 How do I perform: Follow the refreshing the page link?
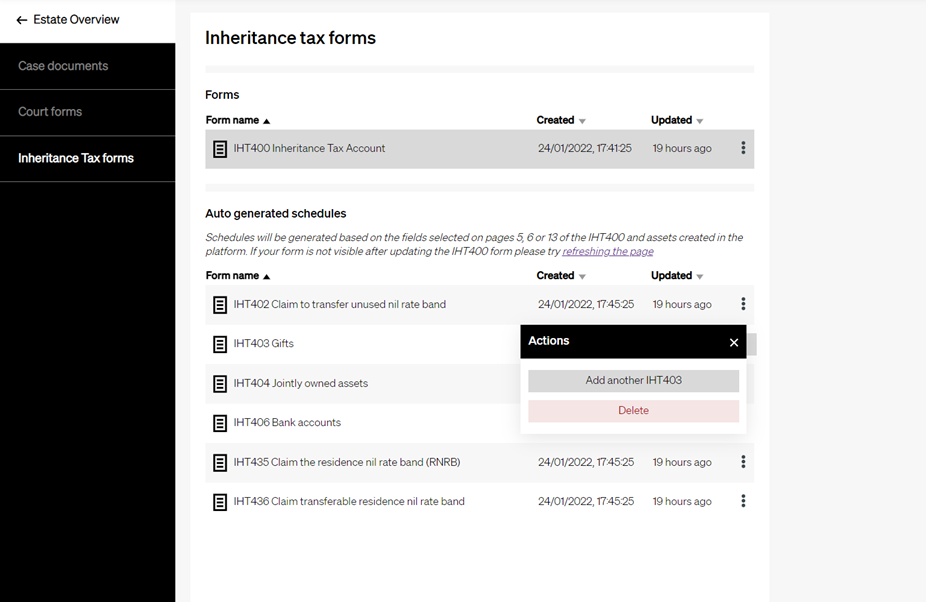[x=607, y=250]
